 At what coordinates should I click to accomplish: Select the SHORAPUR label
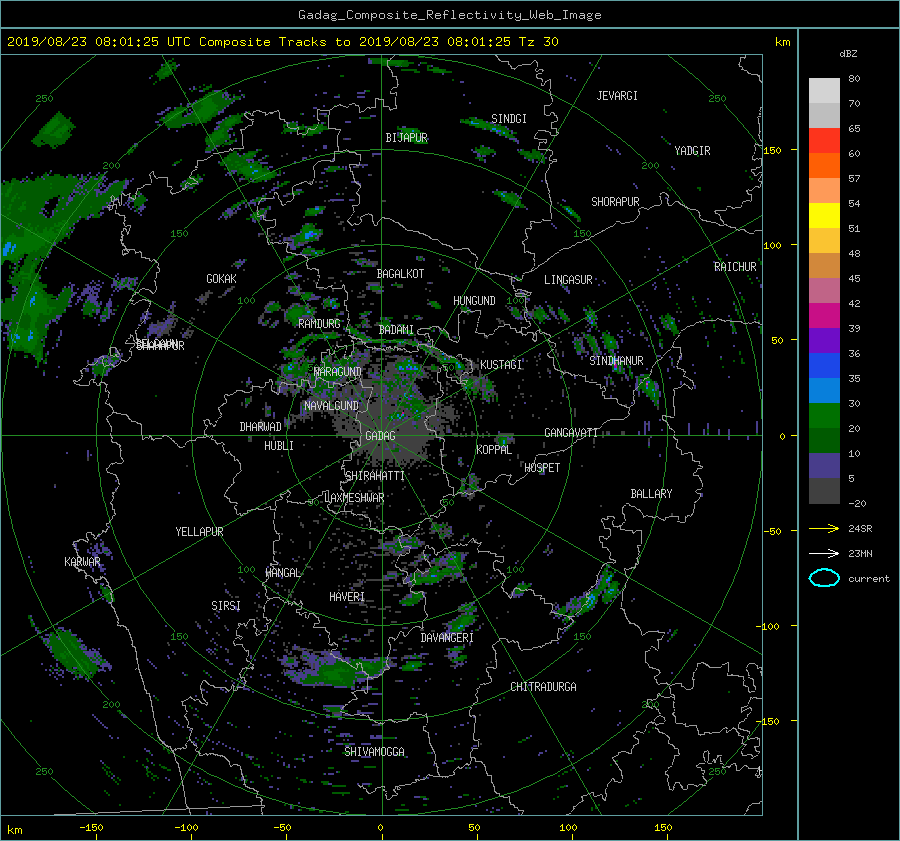click(615, 202)
